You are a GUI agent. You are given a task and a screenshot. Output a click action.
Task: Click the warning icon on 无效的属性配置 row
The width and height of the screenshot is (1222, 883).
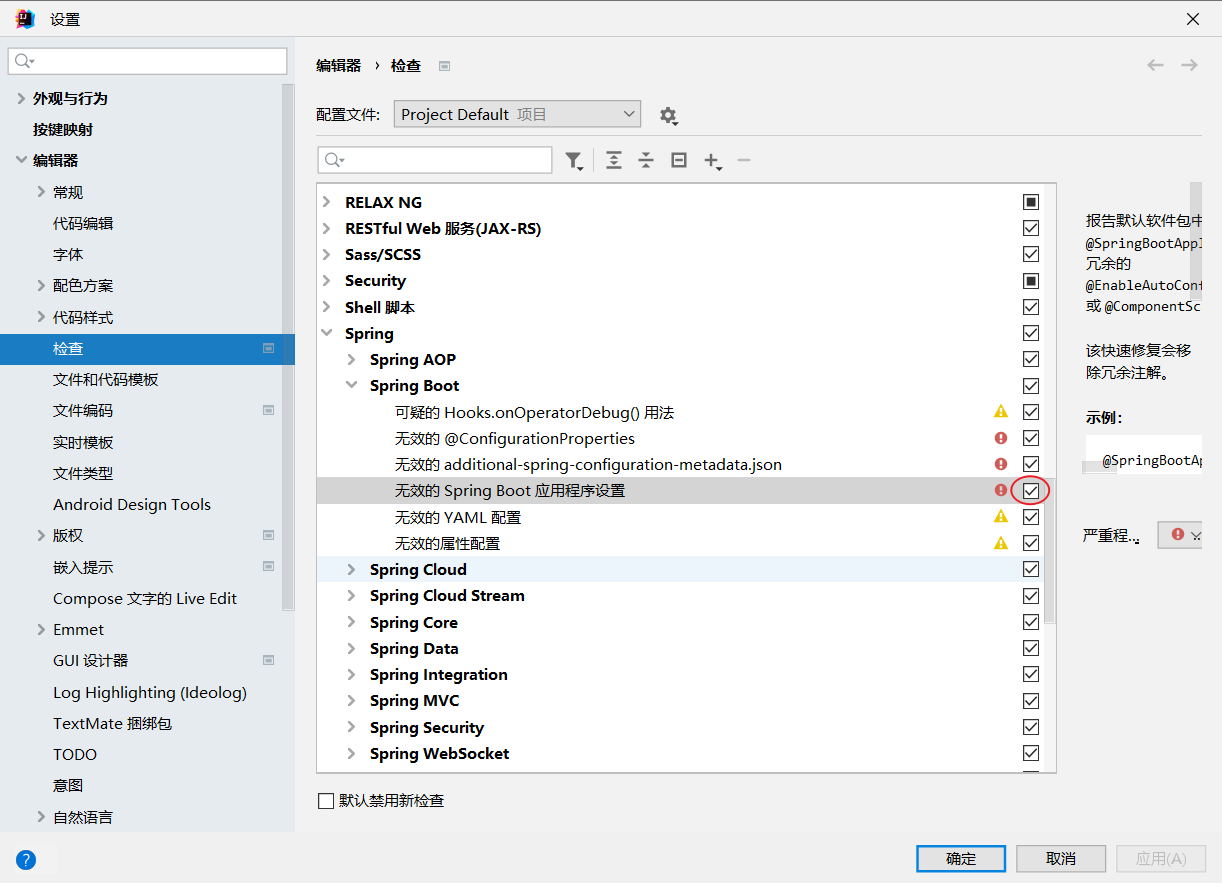1001,543
